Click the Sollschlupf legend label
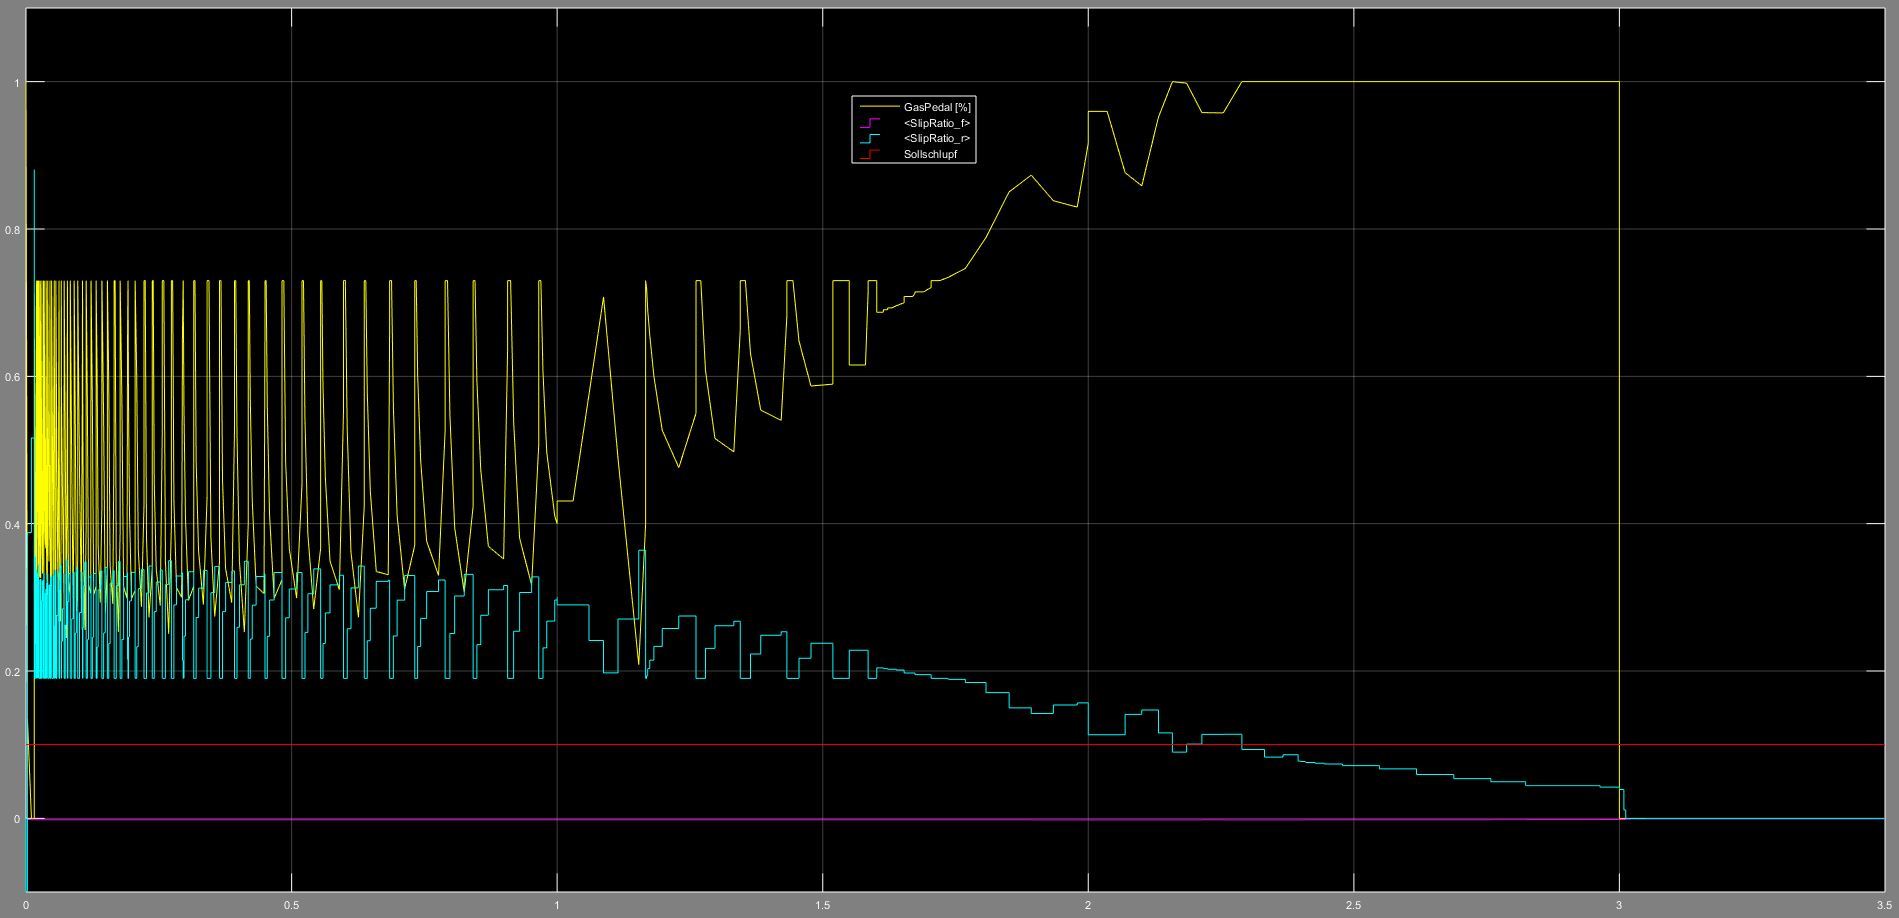1899x918 pixels. coord(930,155)
